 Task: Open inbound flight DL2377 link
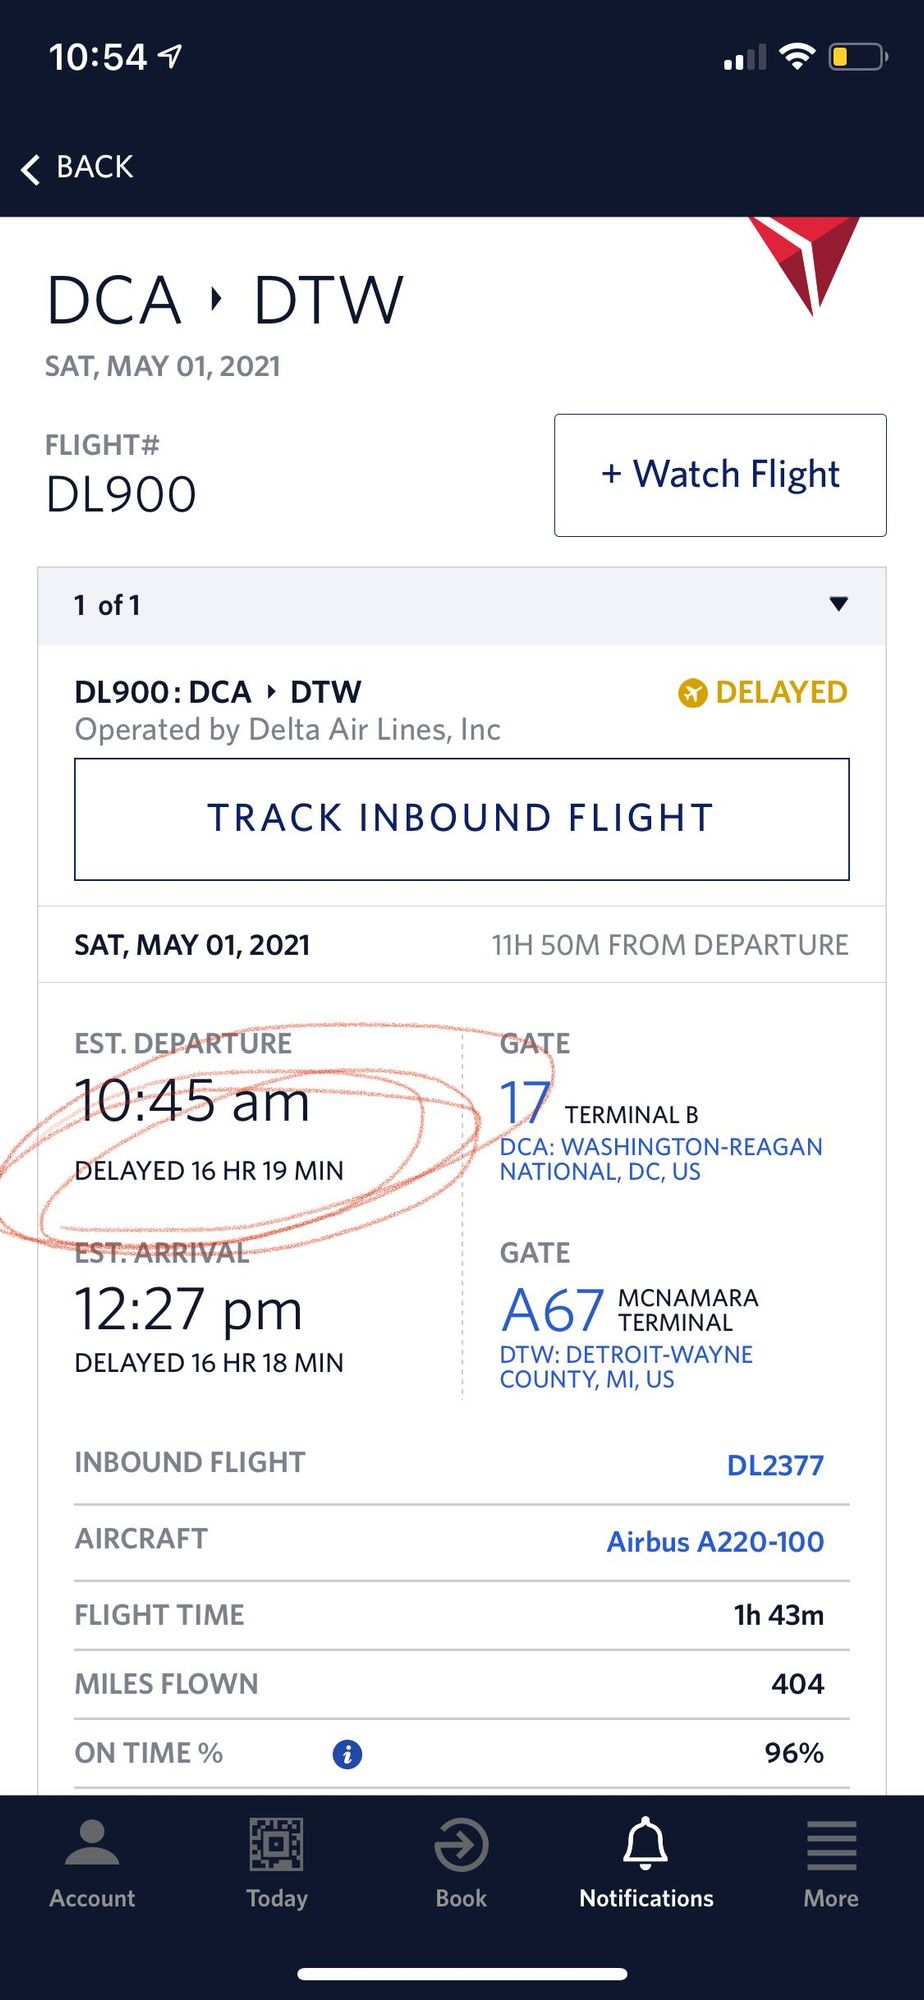[x=775, y=1465]
